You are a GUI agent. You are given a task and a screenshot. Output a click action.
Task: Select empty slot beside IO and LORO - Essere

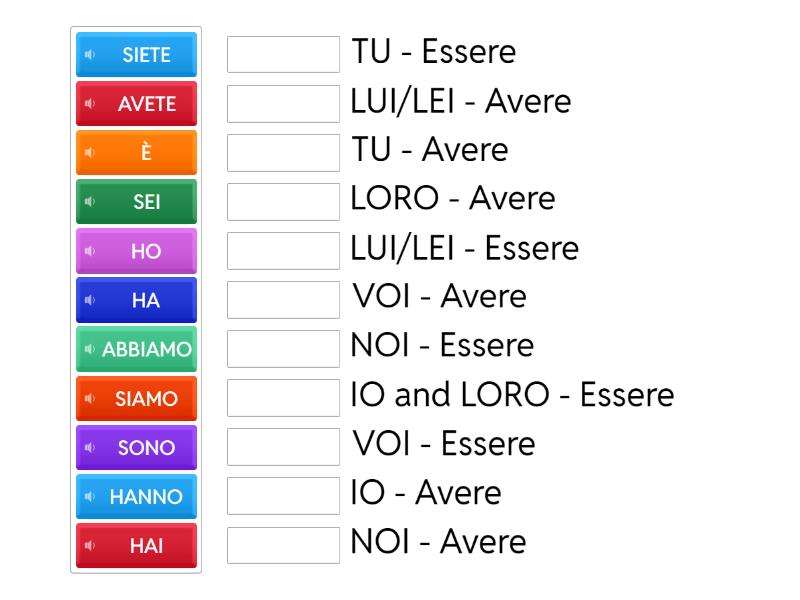point(283,398)
